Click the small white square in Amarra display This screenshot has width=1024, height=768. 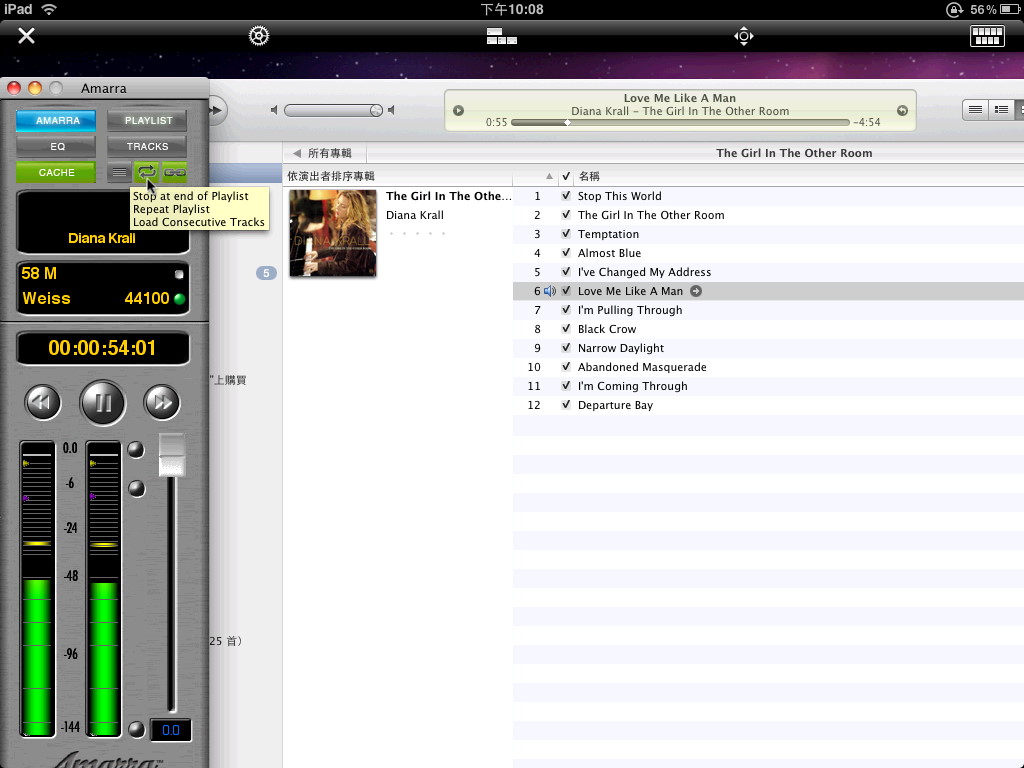coord(179,274)
